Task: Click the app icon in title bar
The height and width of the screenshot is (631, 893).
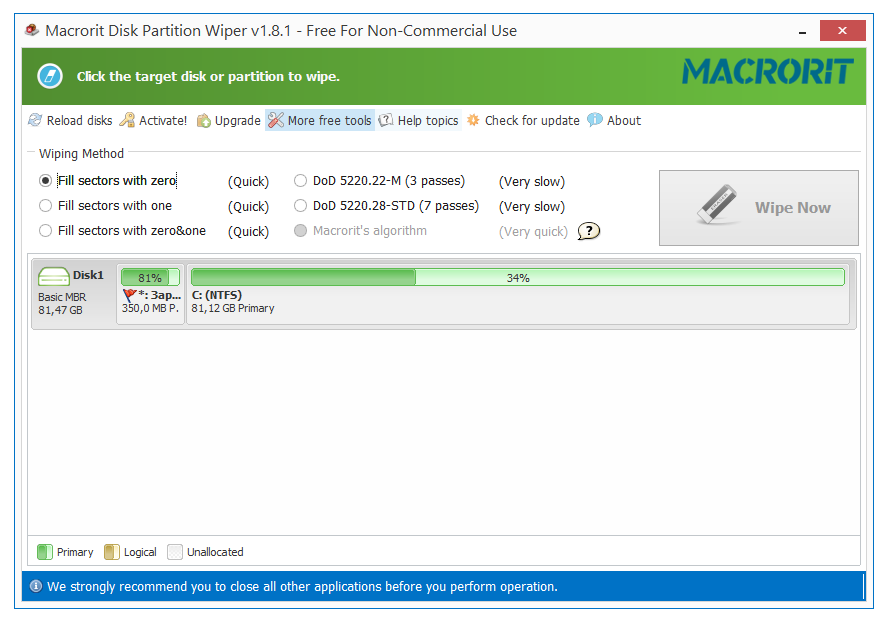Action: (32, 30)
